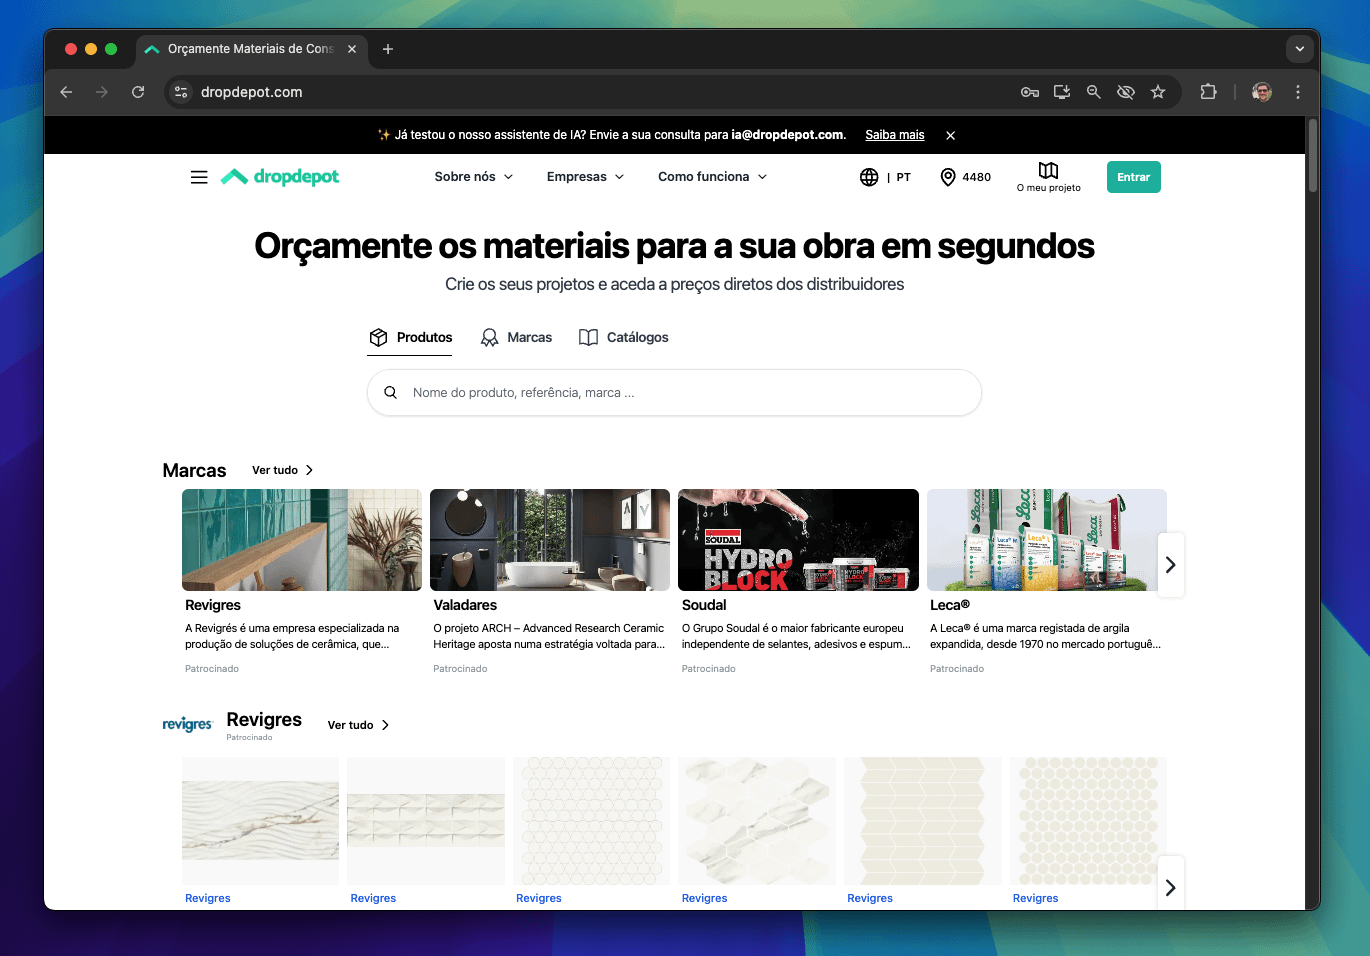Expand the tab search dropdown arrow

[x=1300, y=48]
